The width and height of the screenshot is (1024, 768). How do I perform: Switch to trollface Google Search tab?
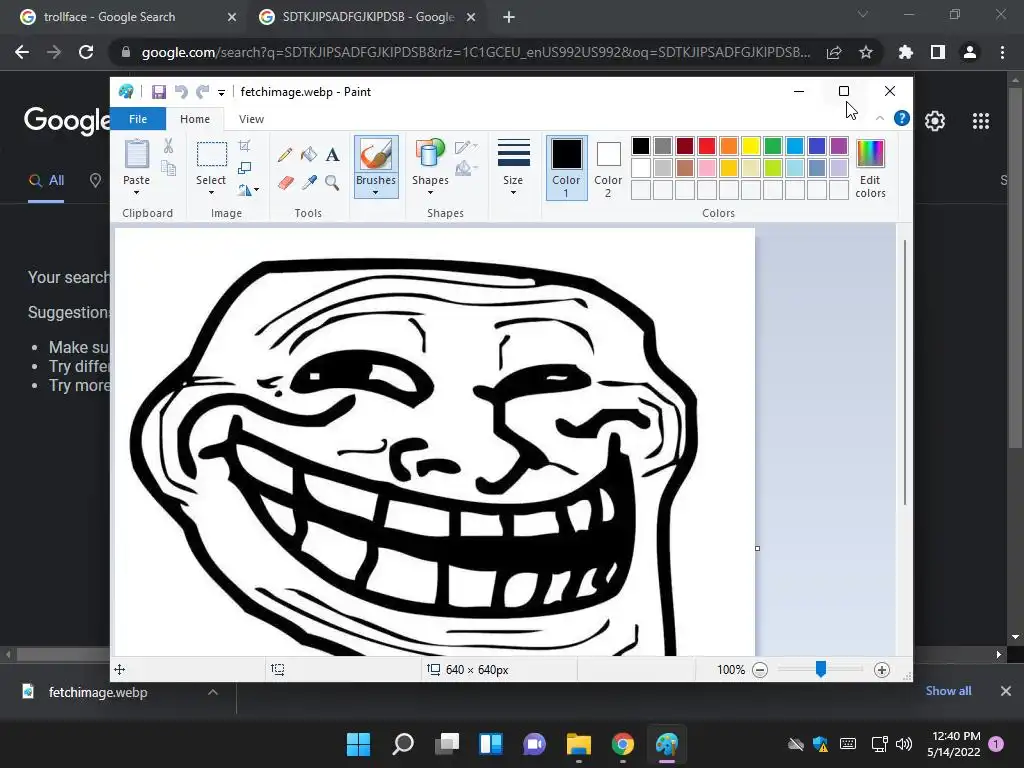click(x=129, y=17)
